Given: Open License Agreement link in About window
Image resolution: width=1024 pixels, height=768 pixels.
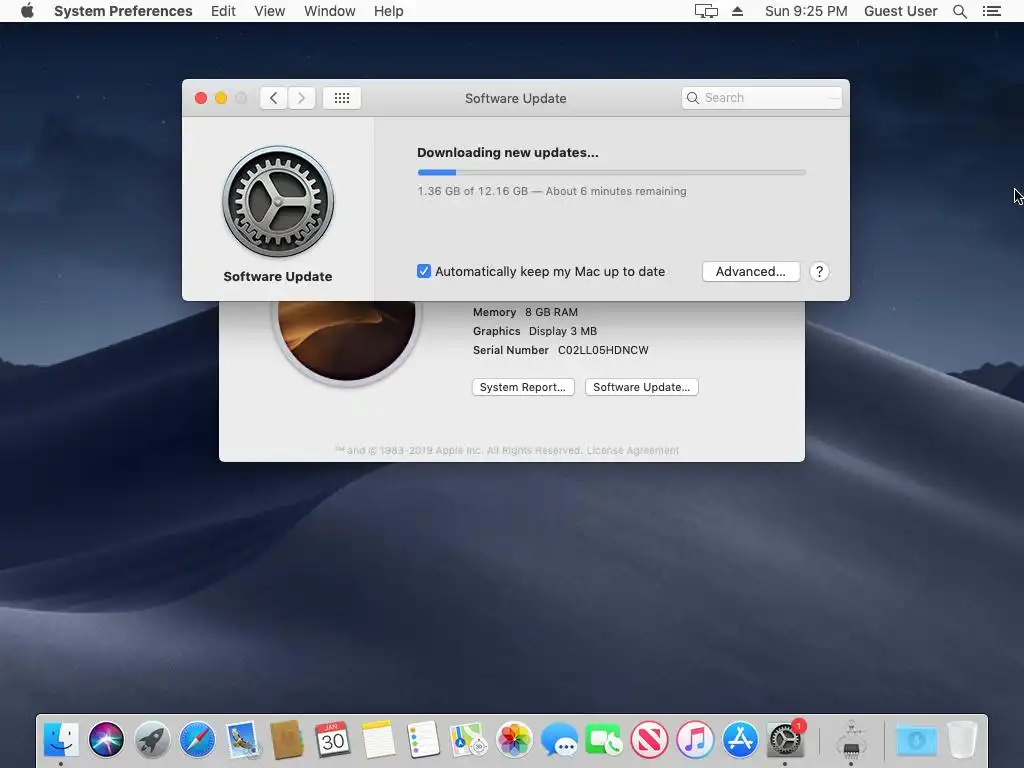Looking at the screenshot, I should [633, 451].
